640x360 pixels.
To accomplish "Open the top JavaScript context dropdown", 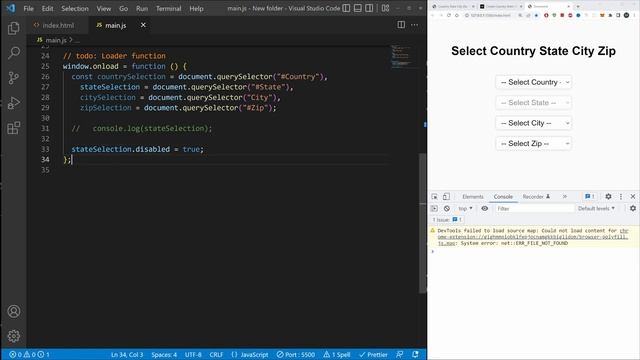I will (465, 208).
